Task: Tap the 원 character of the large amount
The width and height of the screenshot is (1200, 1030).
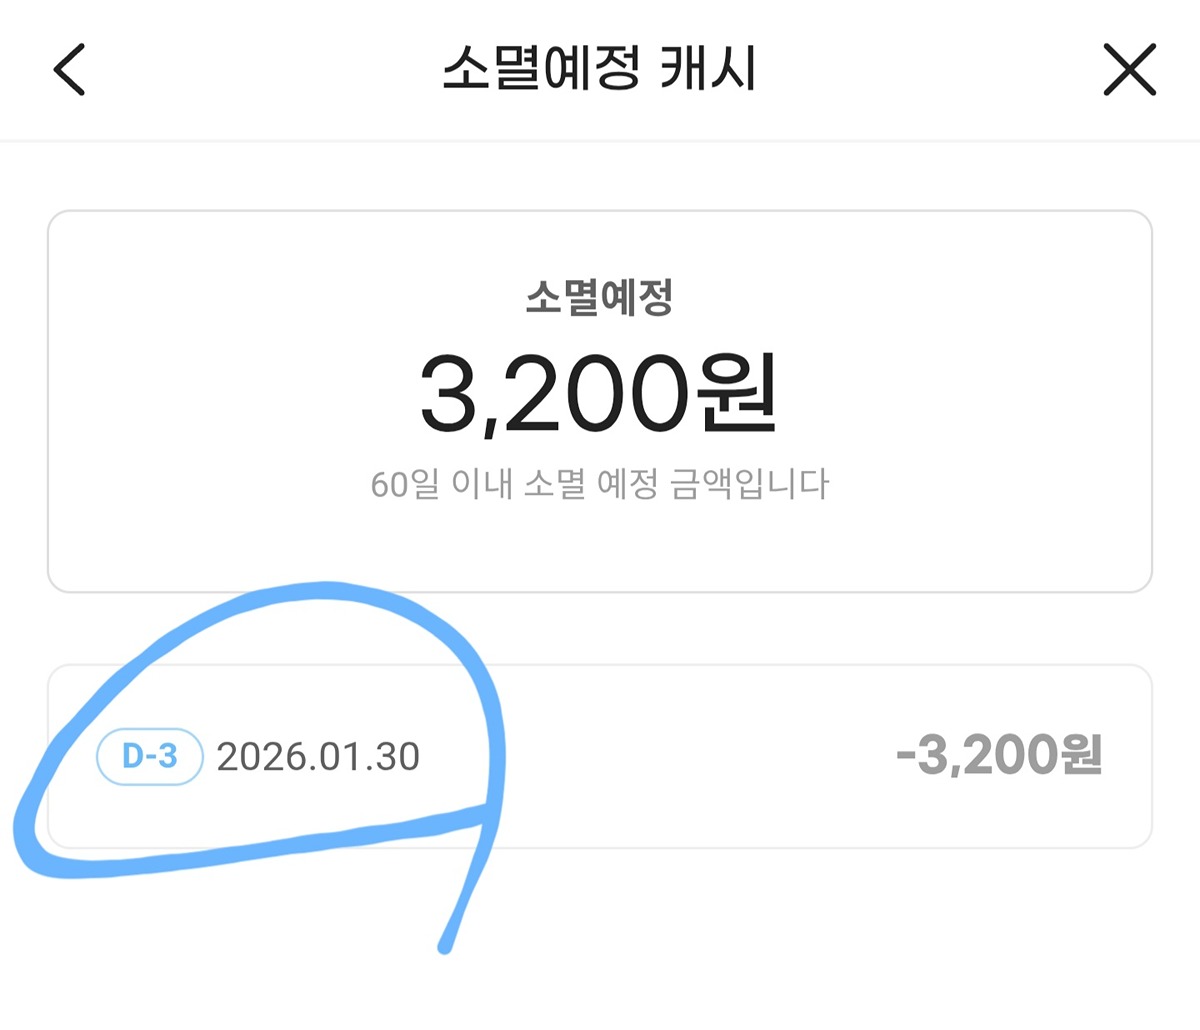Action: [x=738, y=393]
